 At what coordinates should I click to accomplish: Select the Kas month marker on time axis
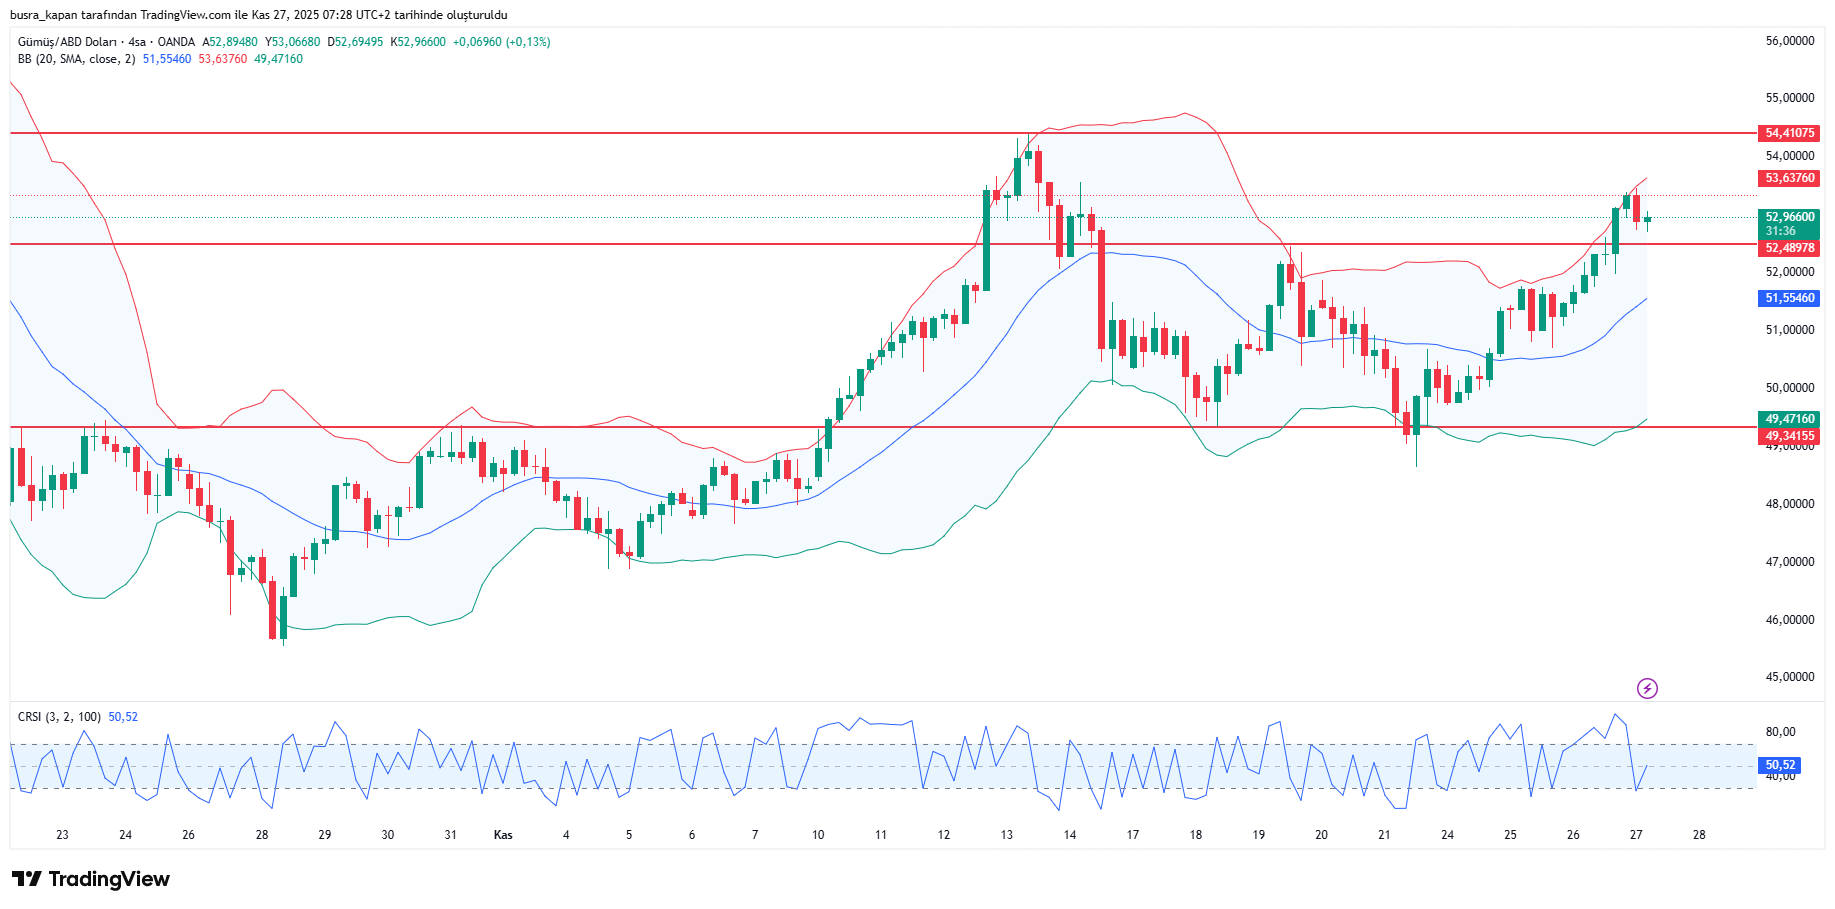click(x=503, y=835)
